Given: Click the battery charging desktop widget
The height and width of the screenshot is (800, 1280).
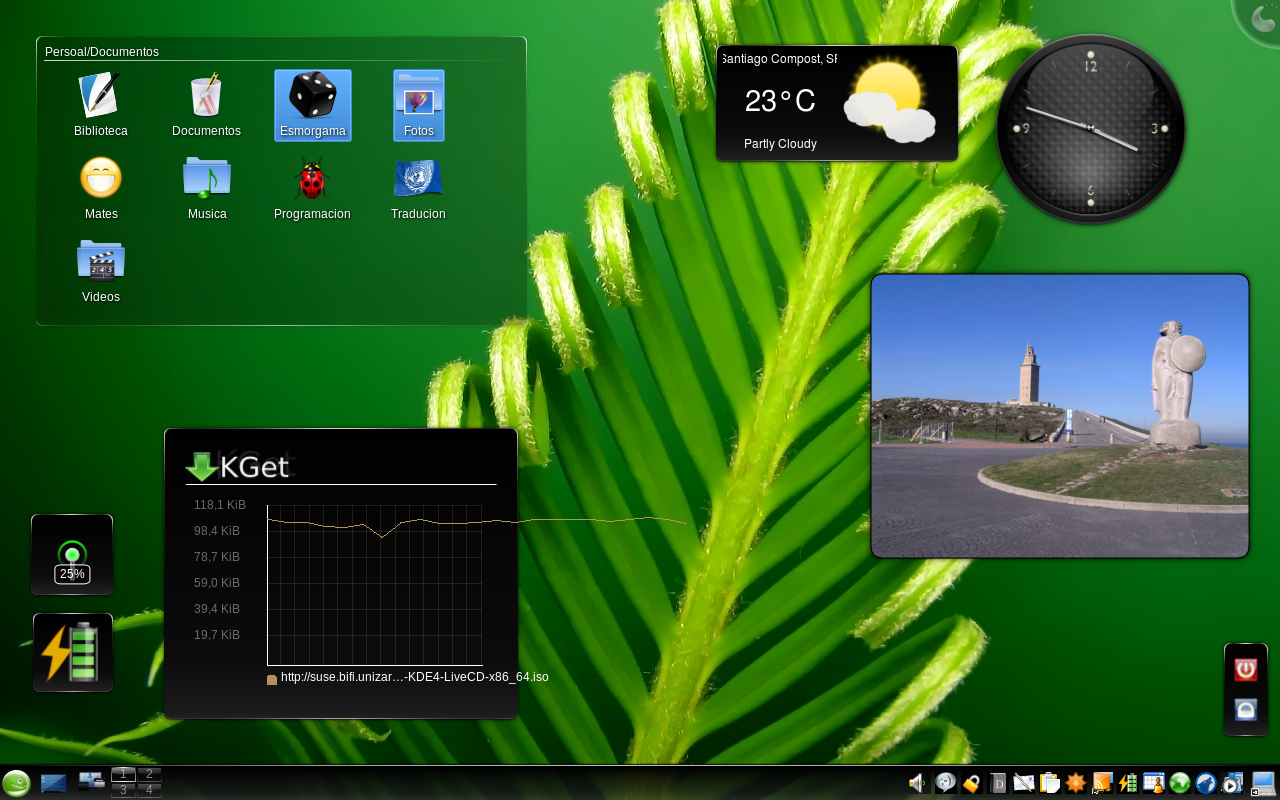Looking at the screenshot, I should 73,652.
